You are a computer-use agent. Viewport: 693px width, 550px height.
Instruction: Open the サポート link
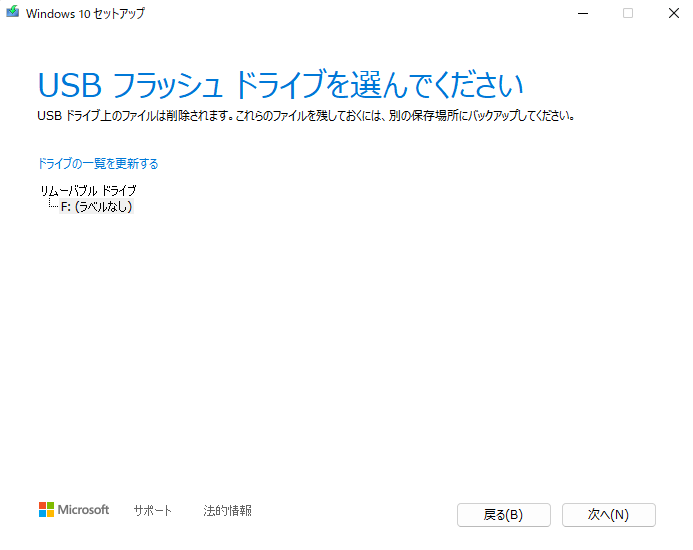pyautogui.click(x=152, y=511)
